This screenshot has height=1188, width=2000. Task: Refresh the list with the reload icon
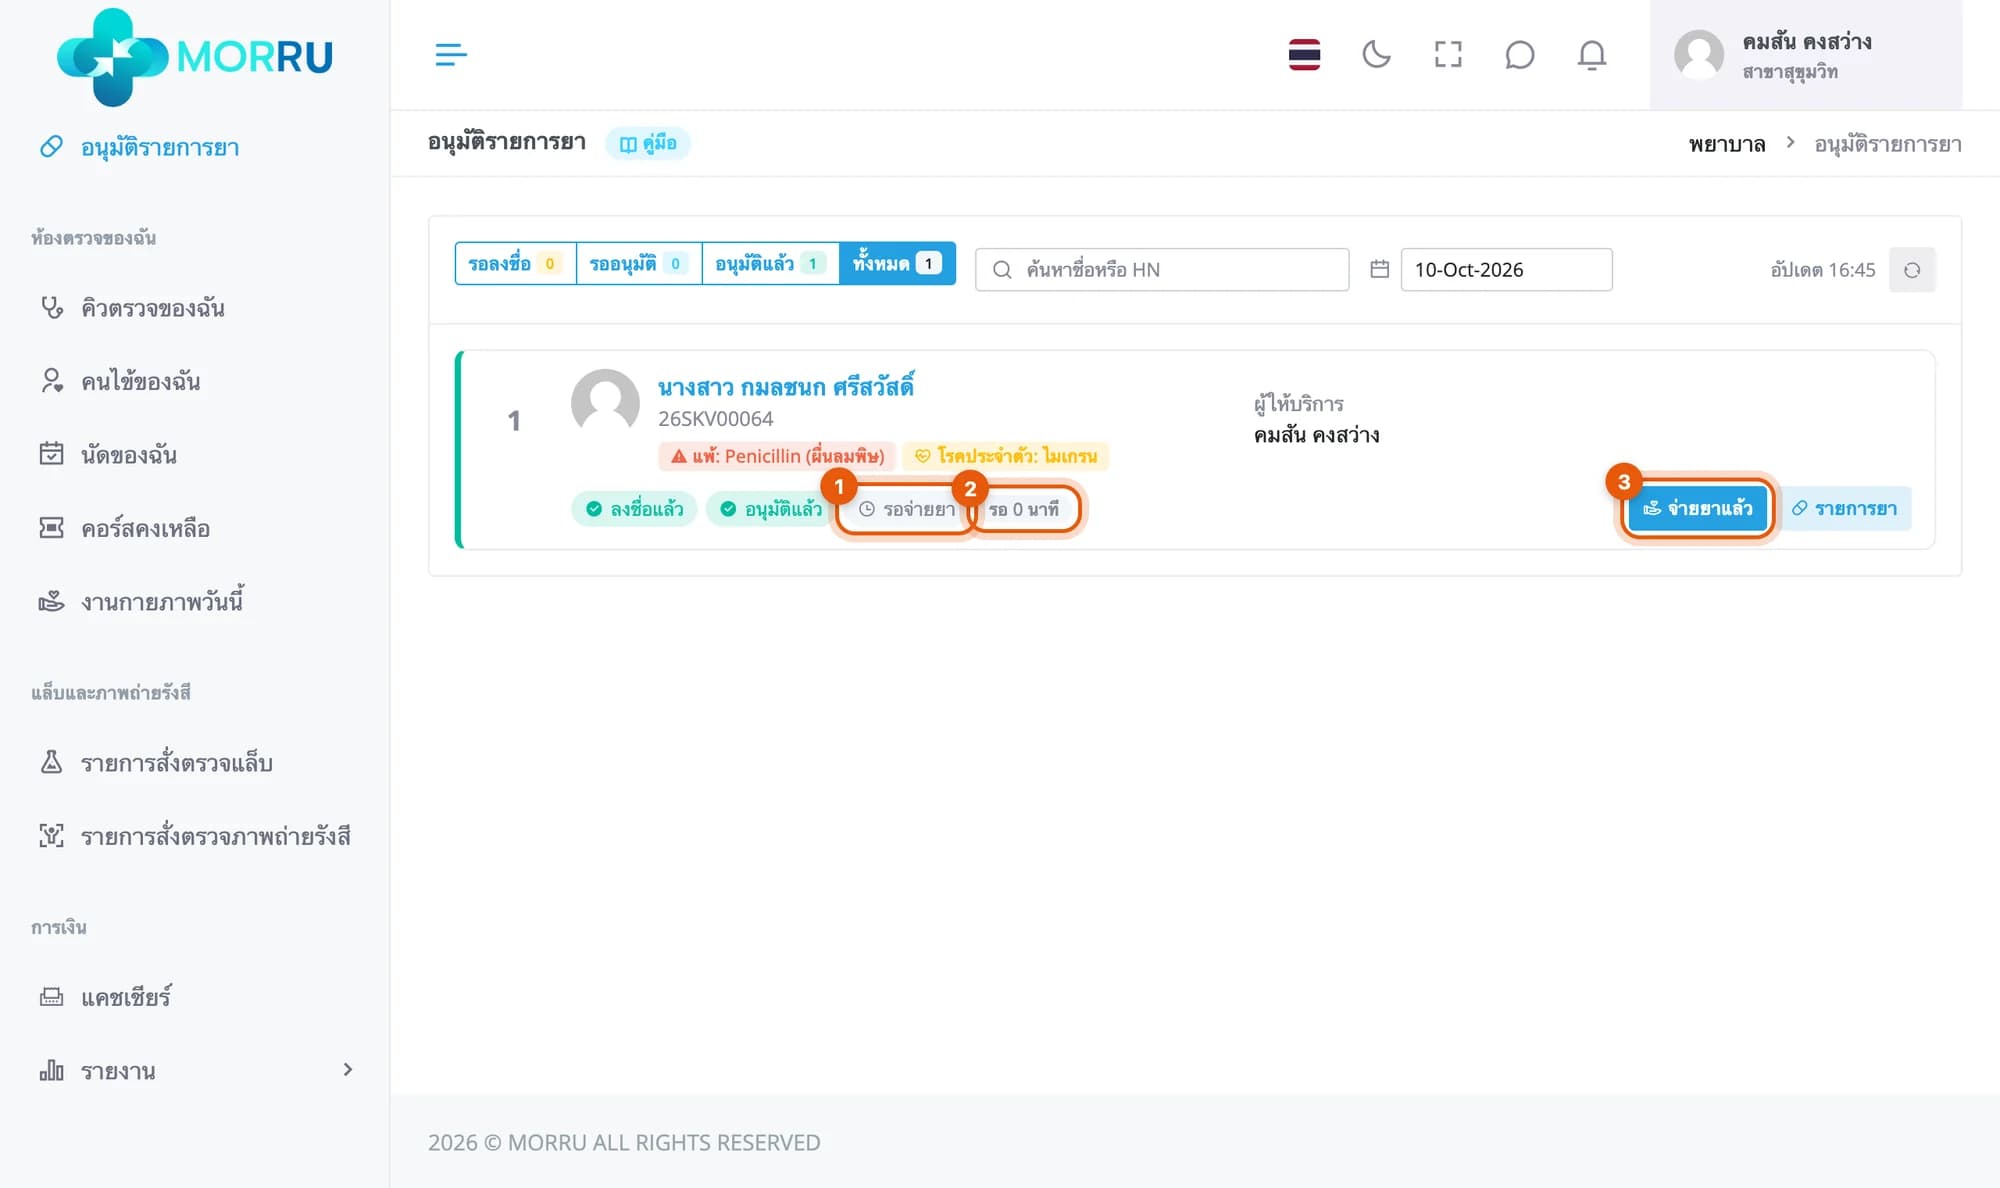1912,270
